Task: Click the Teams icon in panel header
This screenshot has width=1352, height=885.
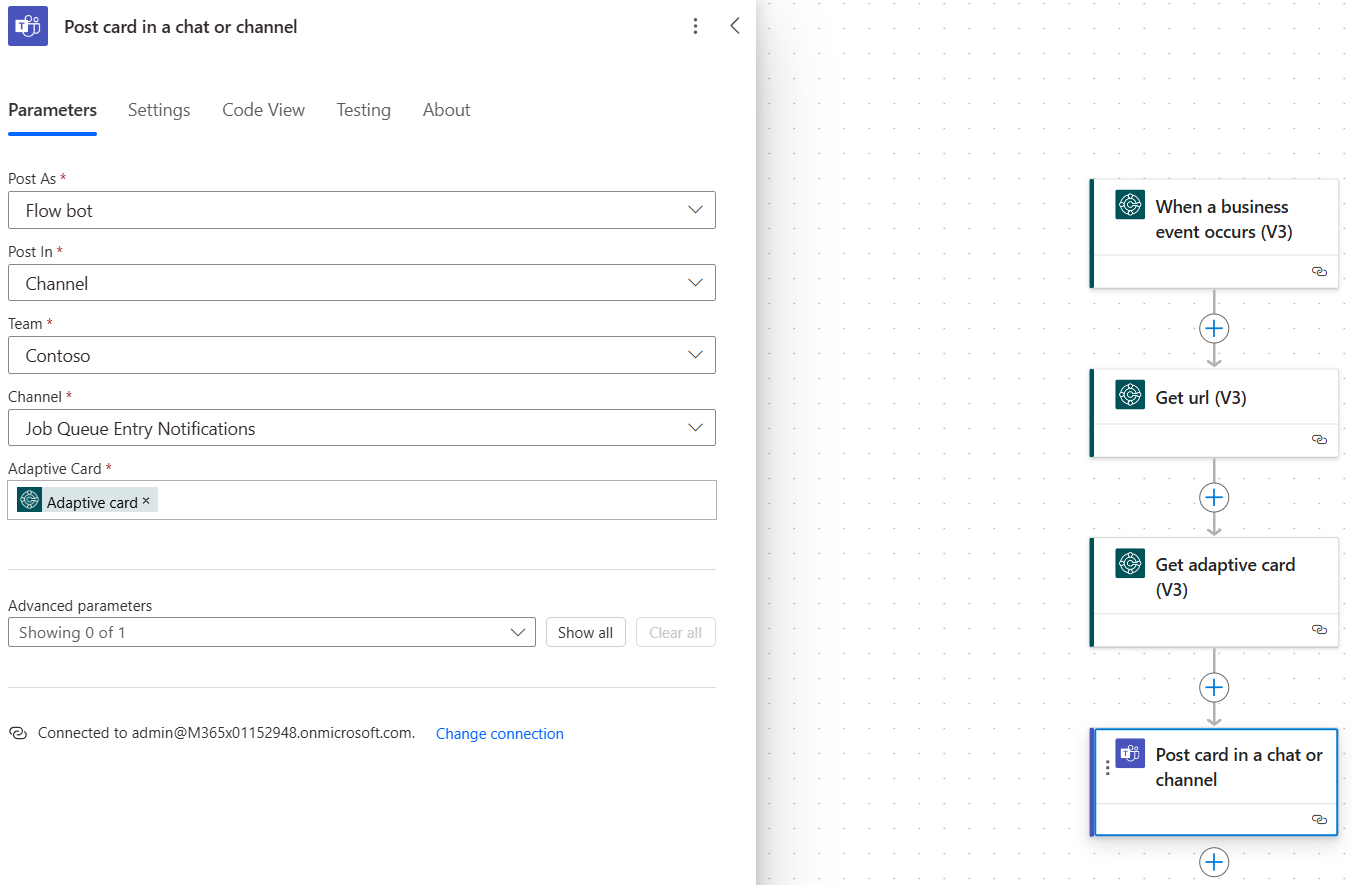Action: pyautogui.click(x=28, y=26)
